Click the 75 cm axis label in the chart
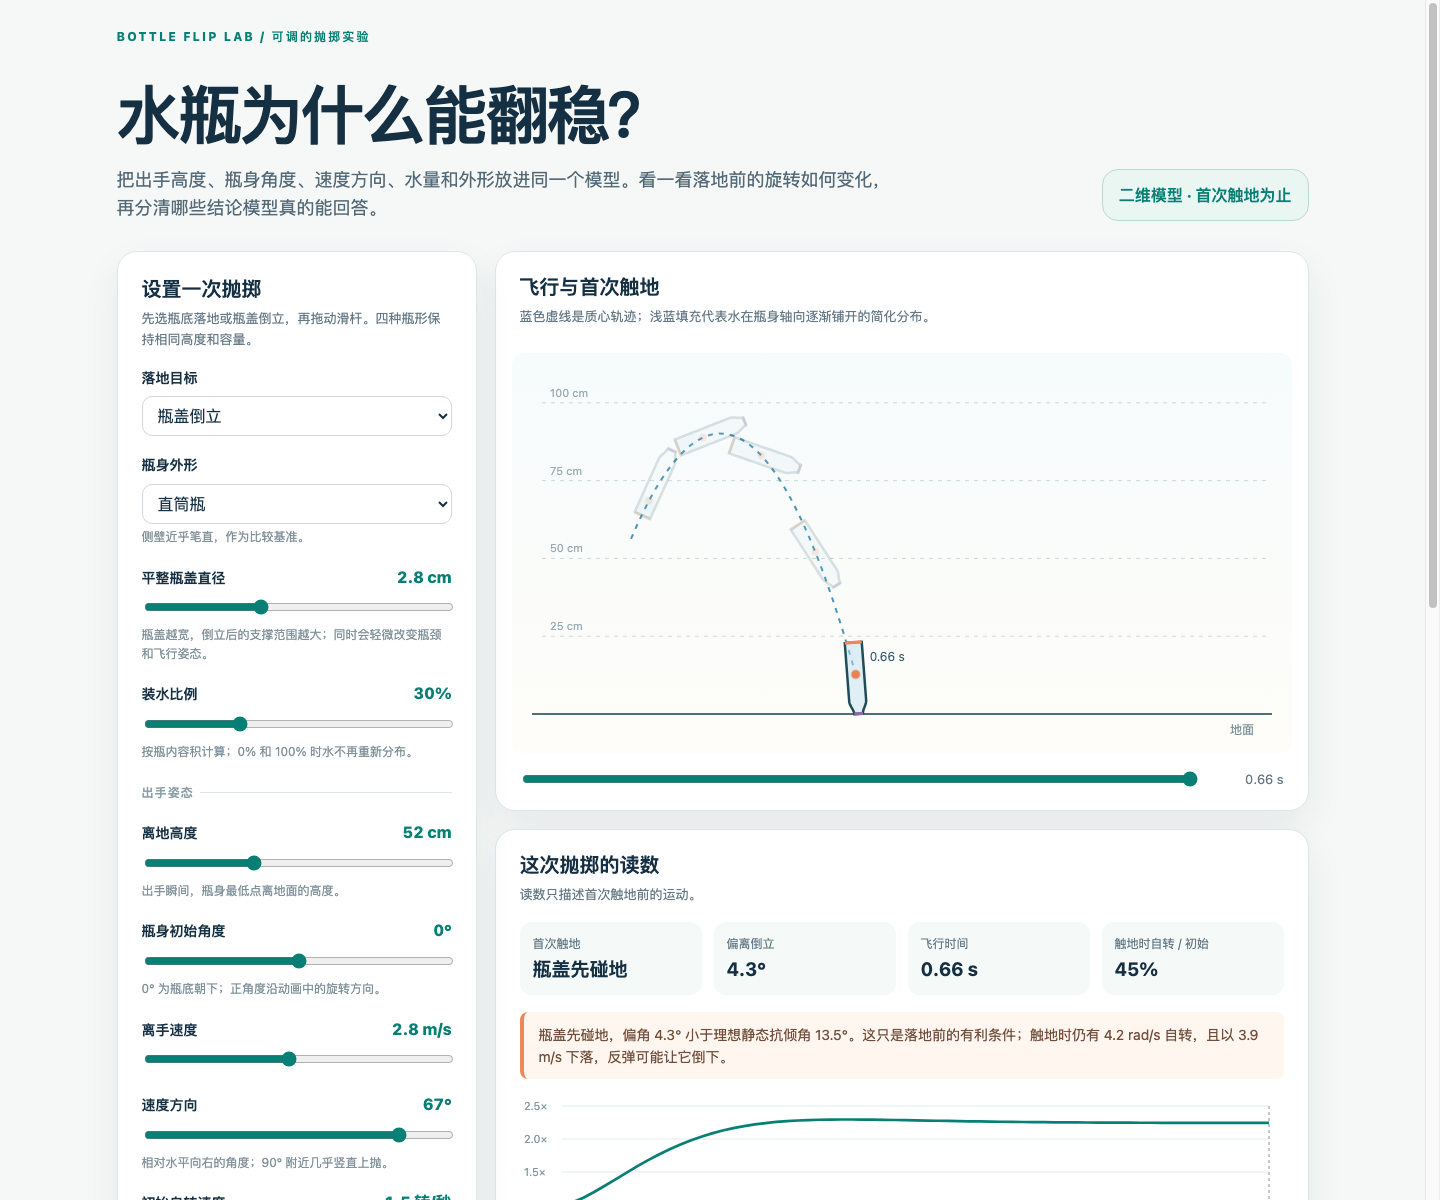This screenshot has height=1200, width=1440. tap(566, 471)
